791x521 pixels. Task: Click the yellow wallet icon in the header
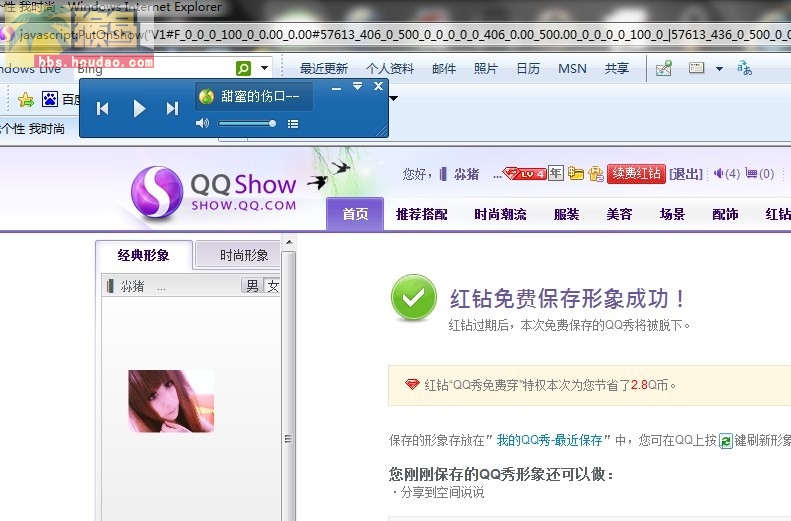[576, 173]
